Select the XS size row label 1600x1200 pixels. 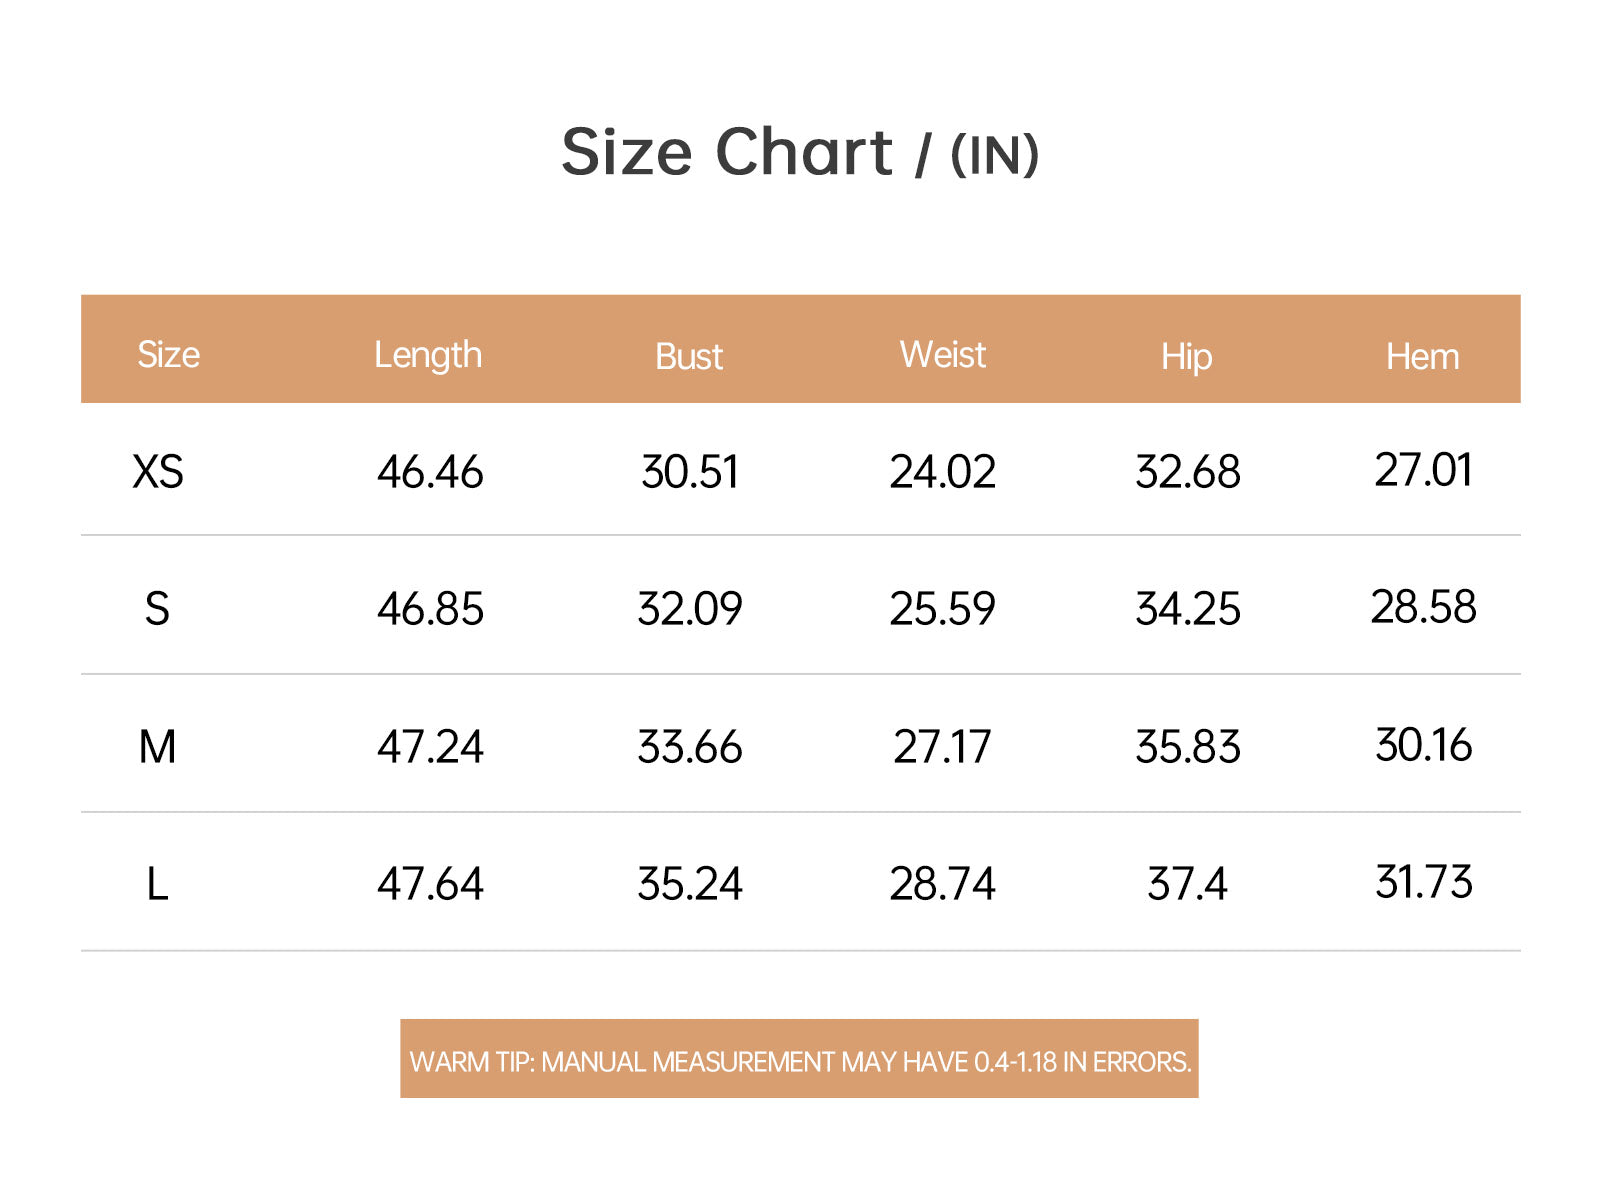[158, 472]
